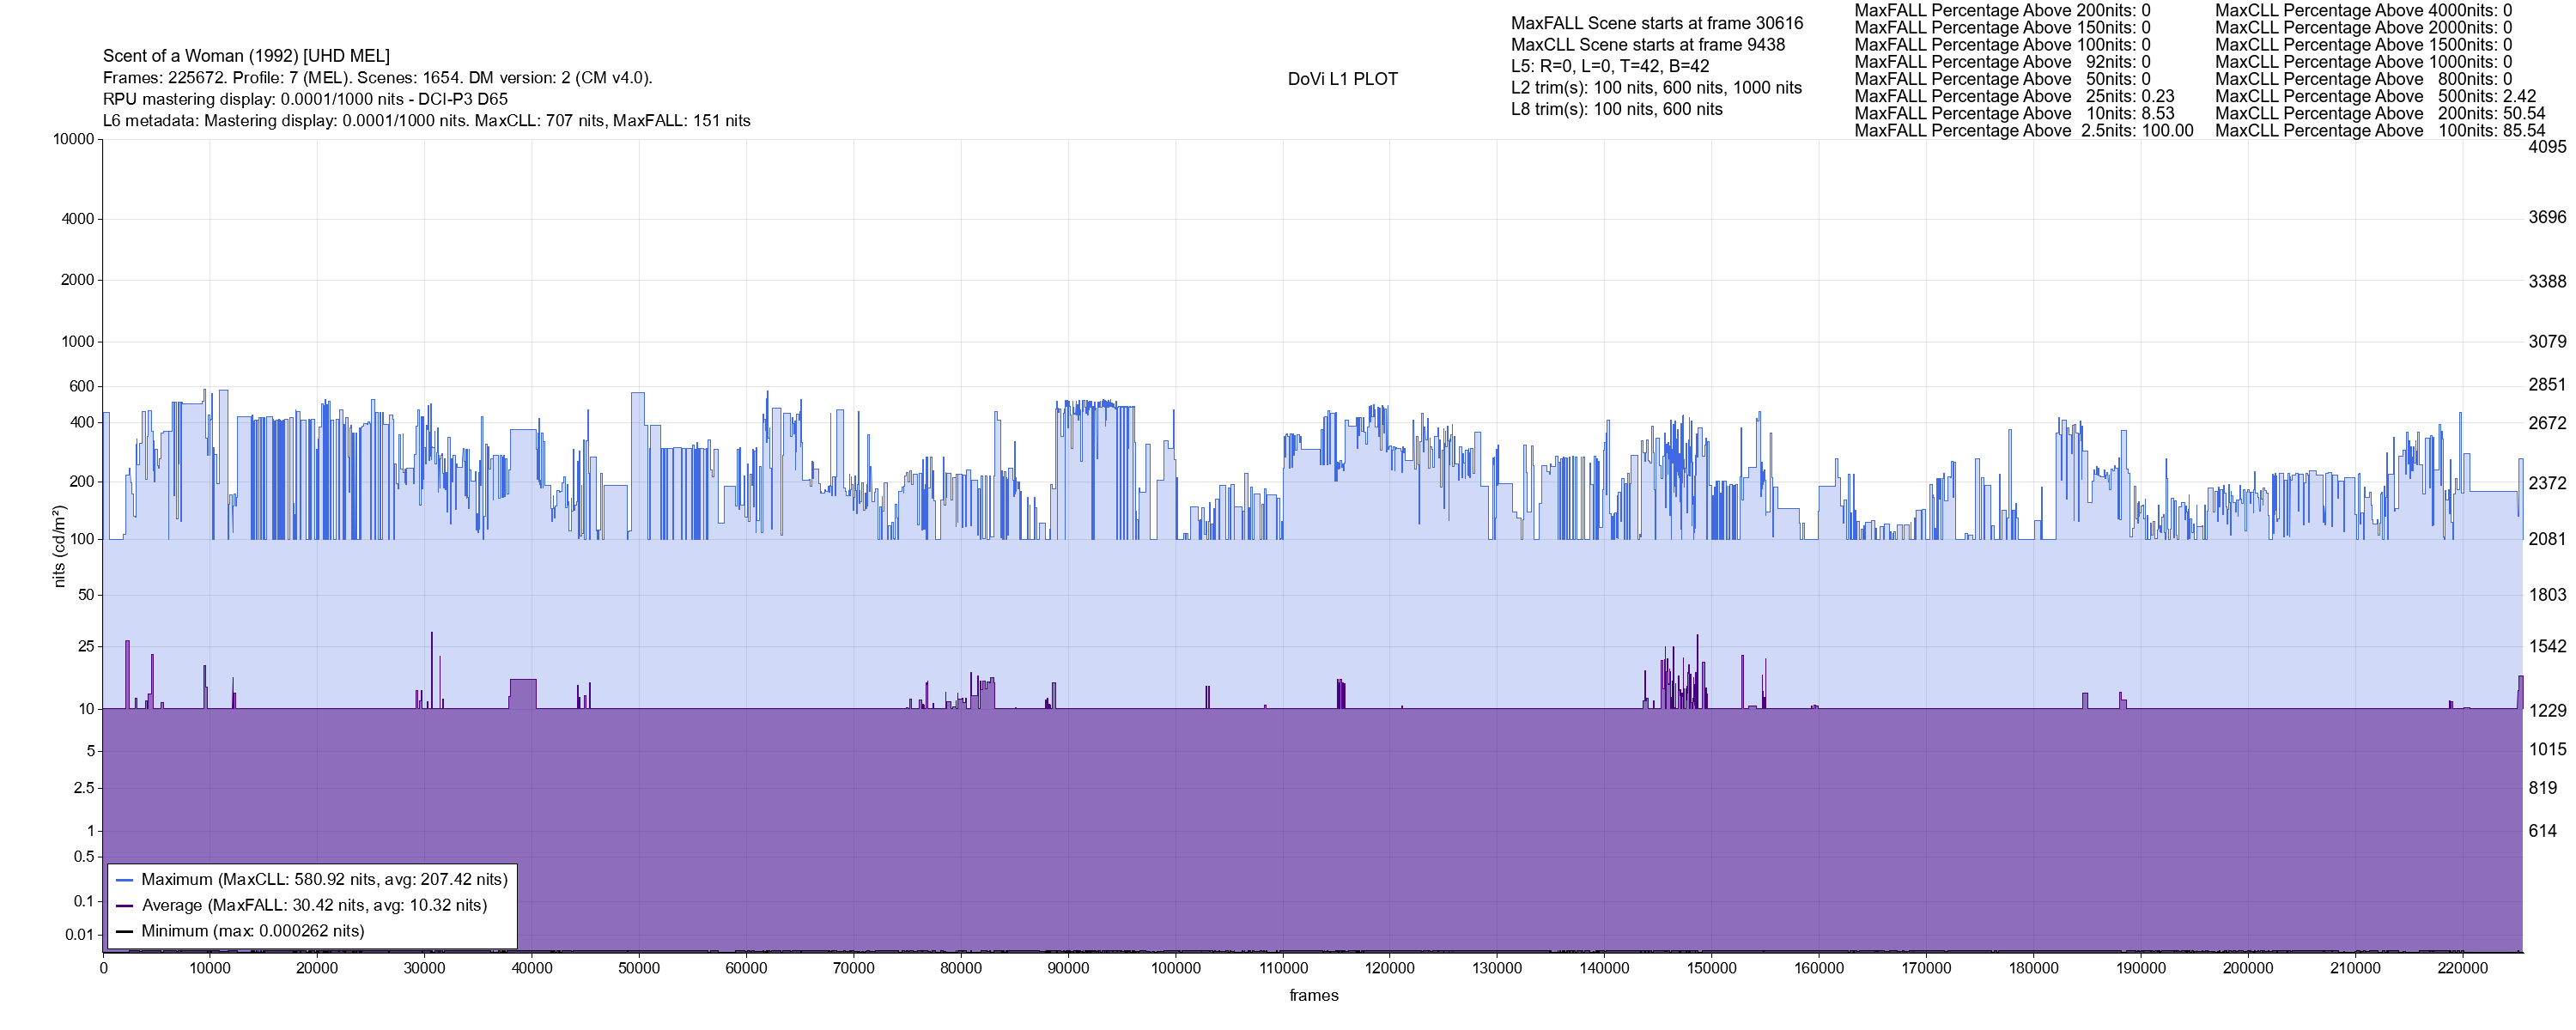Click the purple Average legend line swatch
Viewport: 2576px width, 1030px height.
pyautogui.click(x=124, y=906)
